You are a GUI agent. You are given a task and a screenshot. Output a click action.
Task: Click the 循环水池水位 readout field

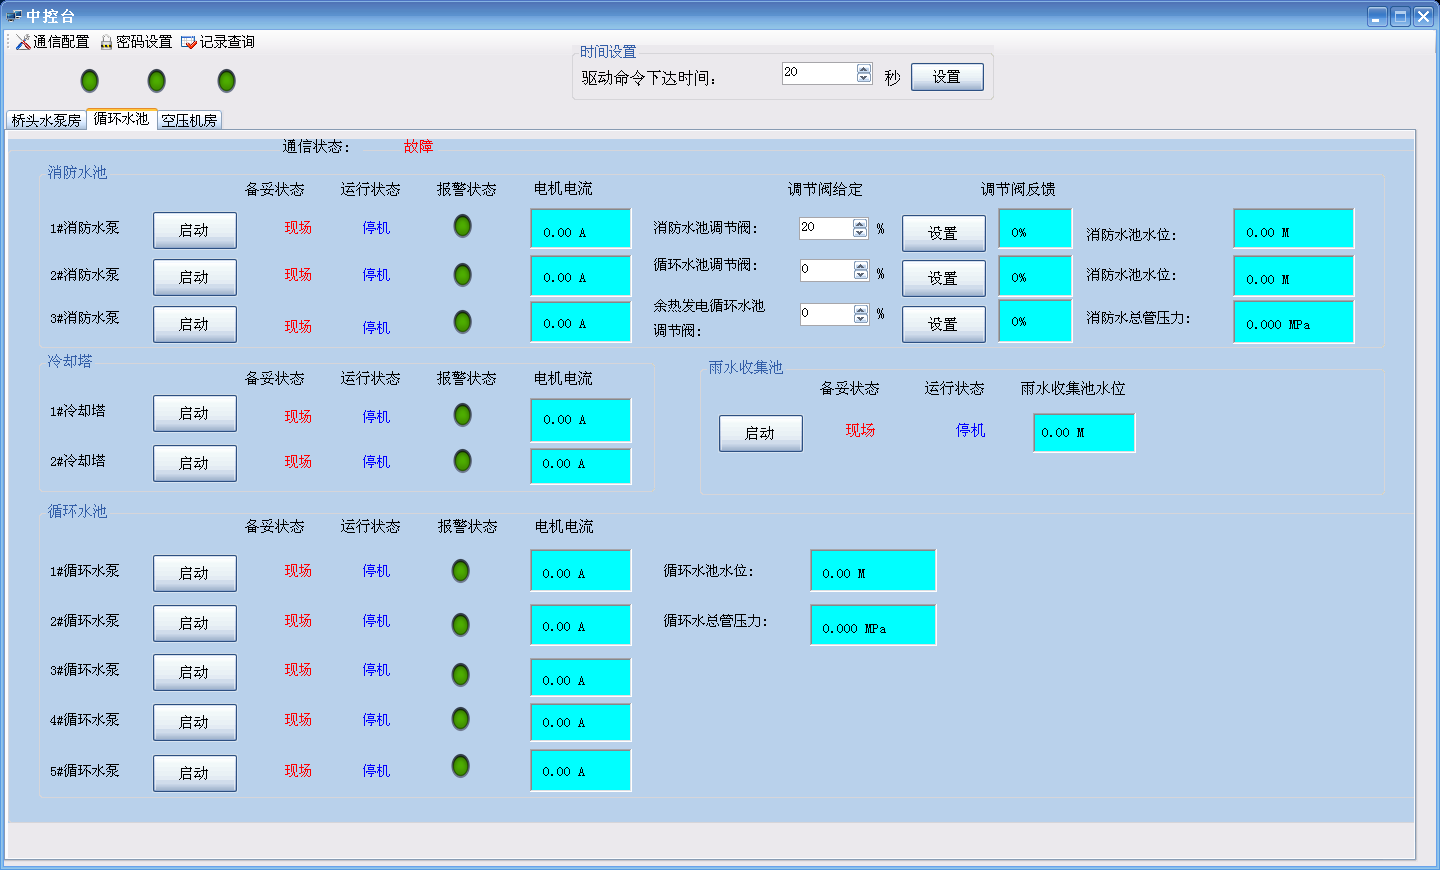pyautogui.click(x=872, y=571)
